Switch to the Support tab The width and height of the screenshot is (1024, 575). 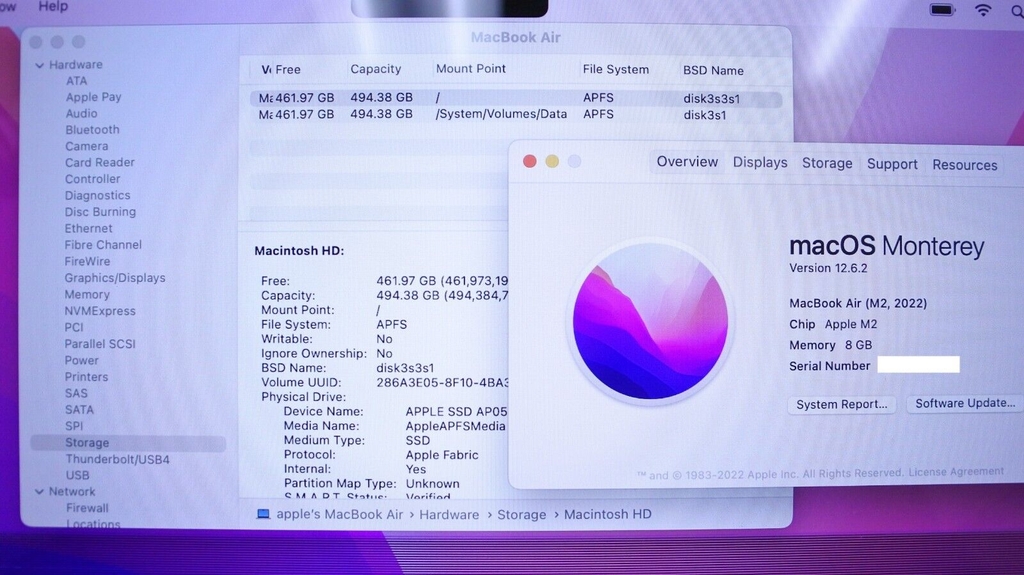(x=892, y=164)
